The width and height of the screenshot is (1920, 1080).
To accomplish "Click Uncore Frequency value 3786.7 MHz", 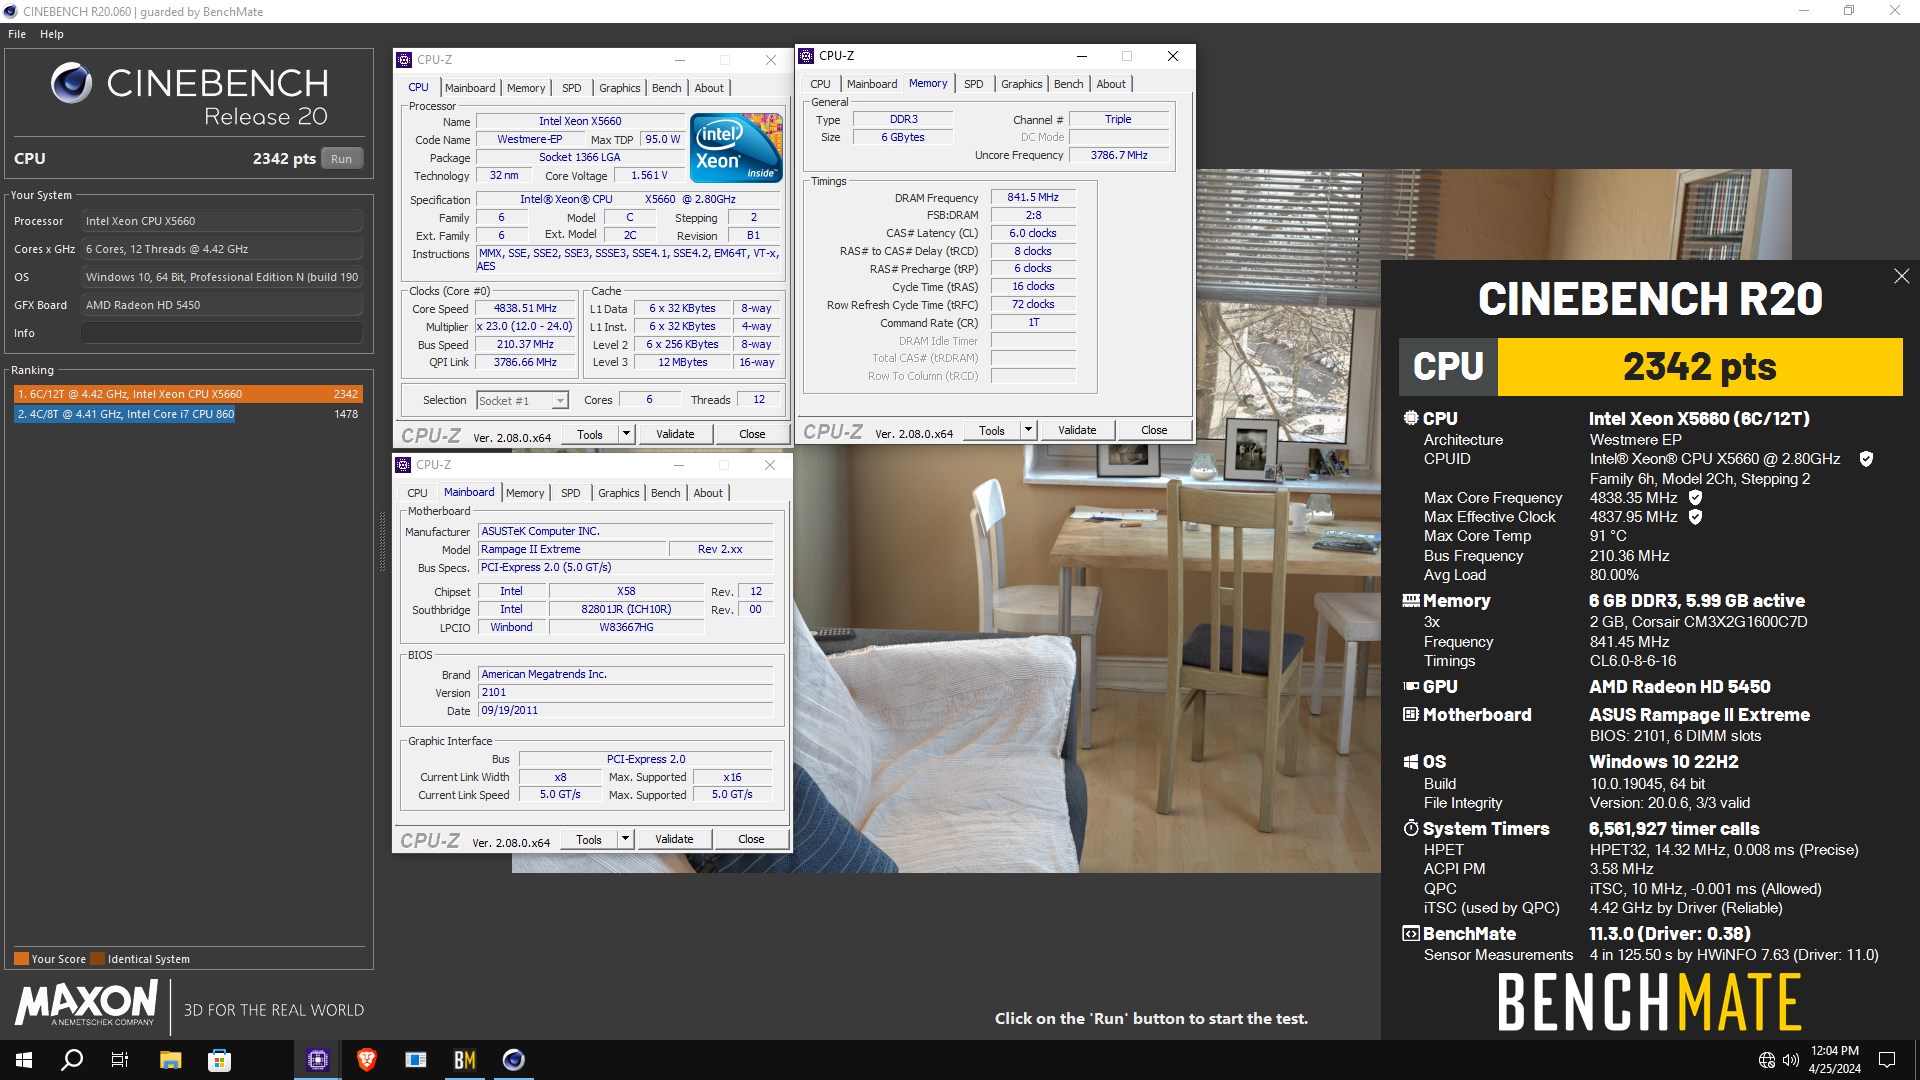I will (1119, 155).
